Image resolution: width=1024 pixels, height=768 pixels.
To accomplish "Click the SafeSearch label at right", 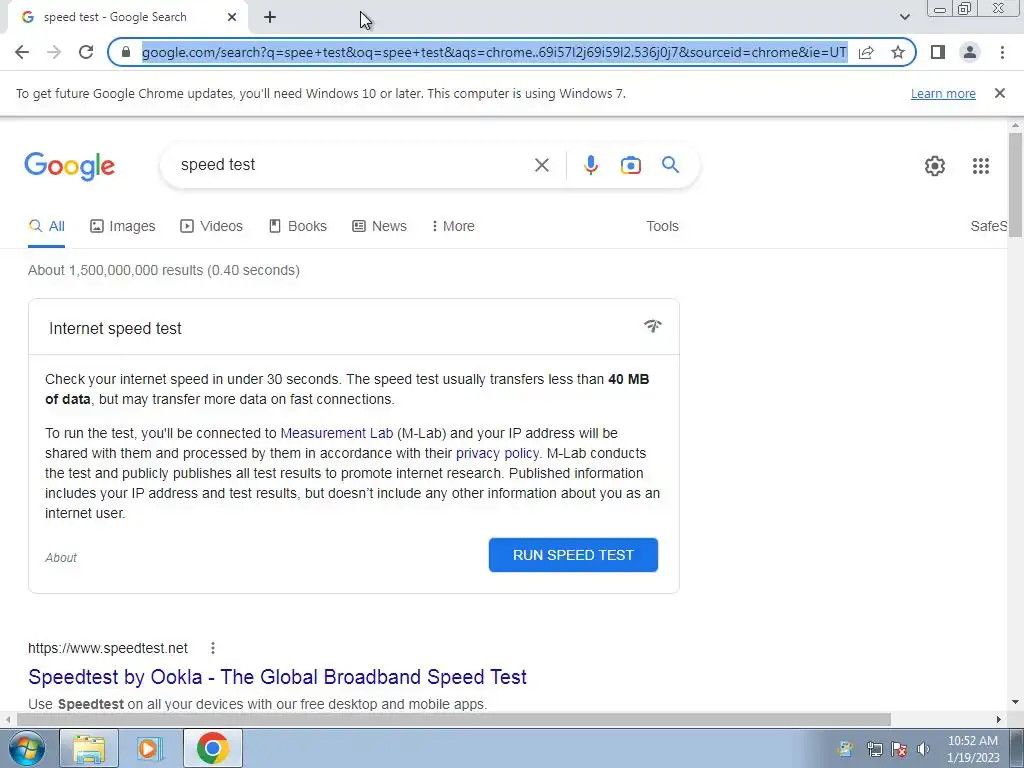I will click(989, 226).
